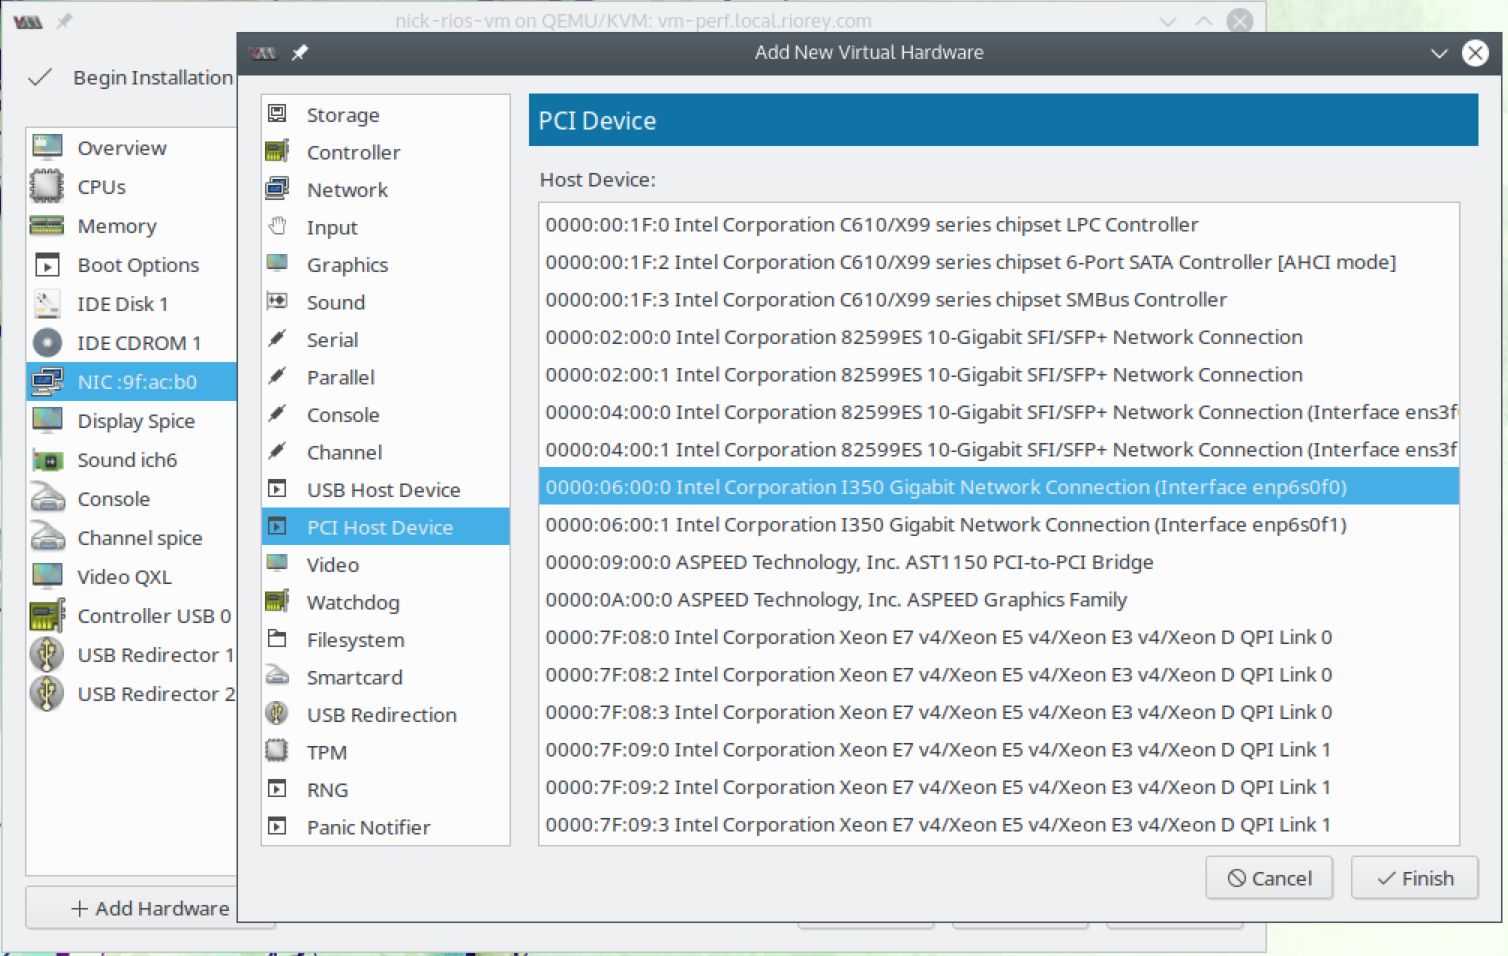Choose the Smartcard icon

click(x=277, y=677)
